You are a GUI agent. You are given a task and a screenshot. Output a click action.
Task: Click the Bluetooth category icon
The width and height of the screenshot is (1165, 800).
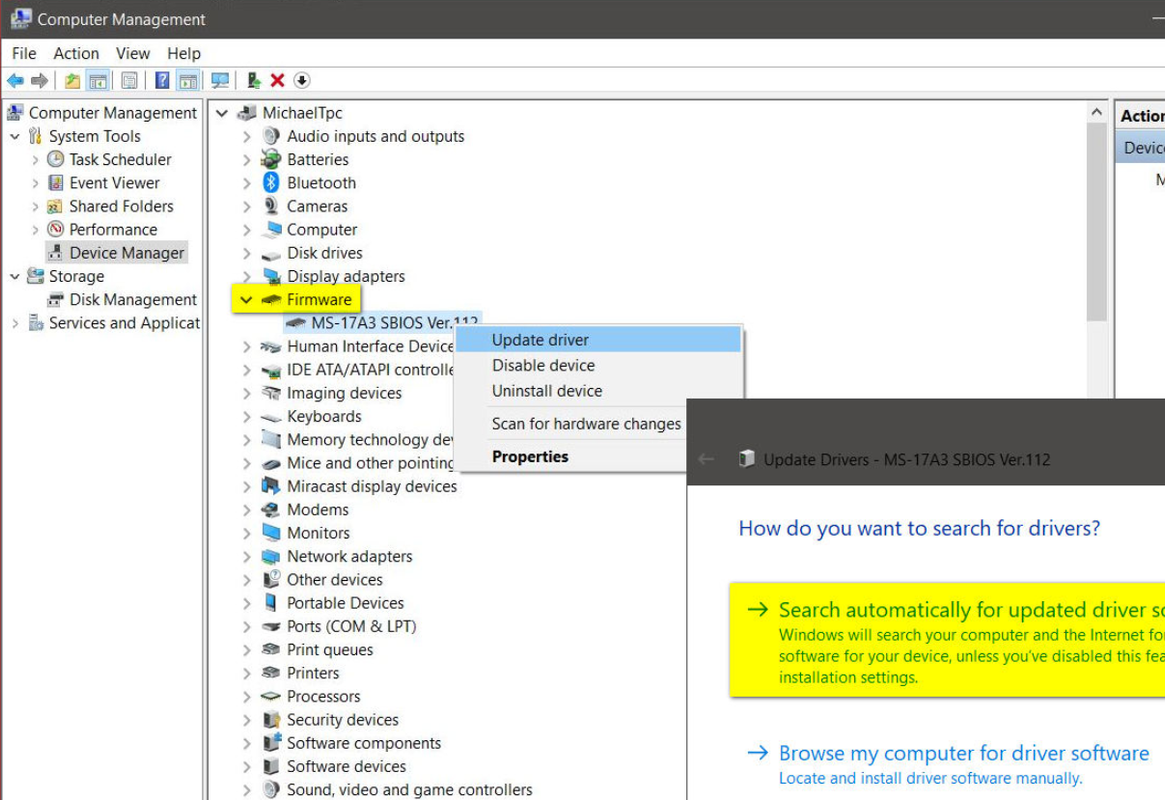point(271,183)
